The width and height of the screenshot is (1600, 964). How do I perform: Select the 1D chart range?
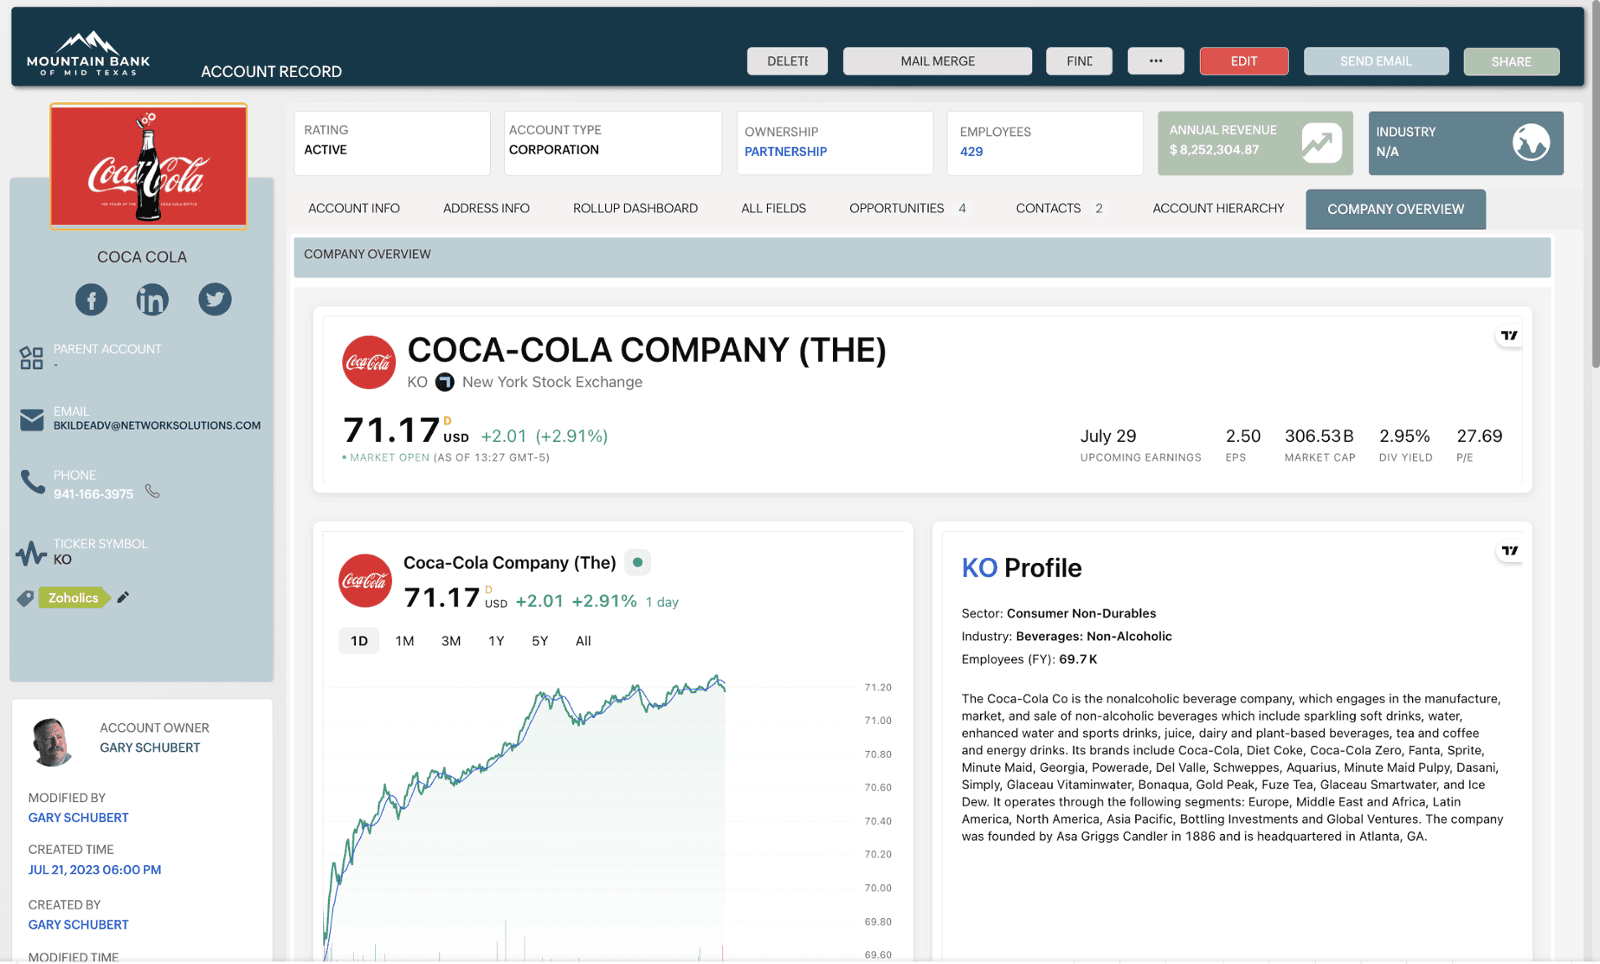359,641
